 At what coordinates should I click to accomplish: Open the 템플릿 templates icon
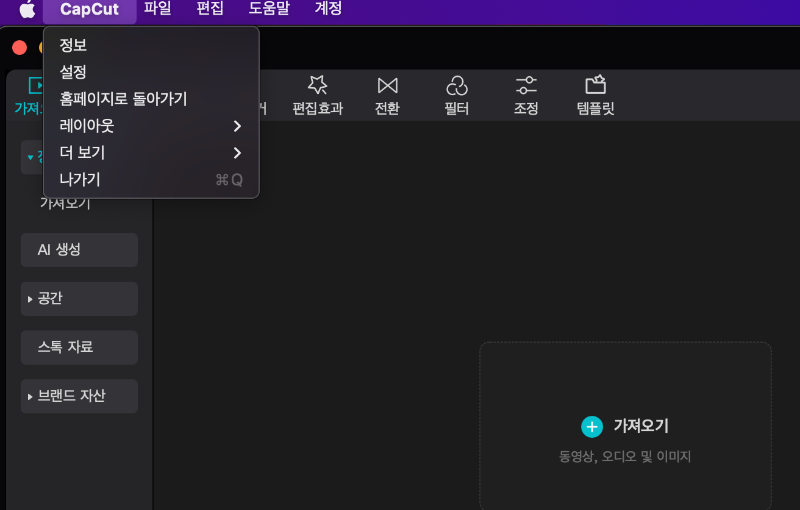click(x=595, y=85)
